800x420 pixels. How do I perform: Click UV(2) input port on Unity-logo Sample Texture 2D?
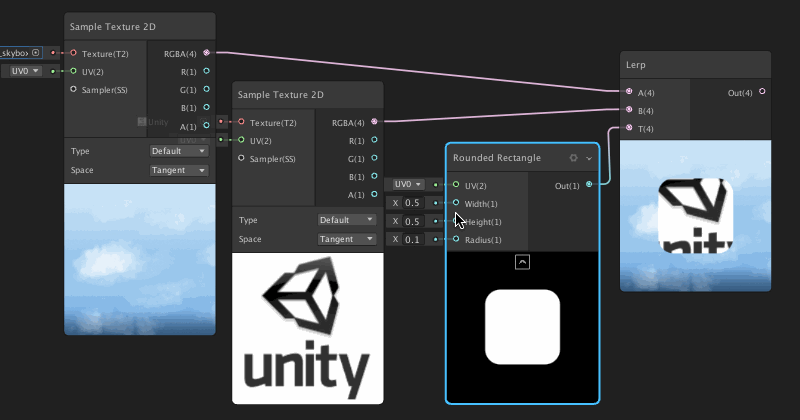(241, 140)
